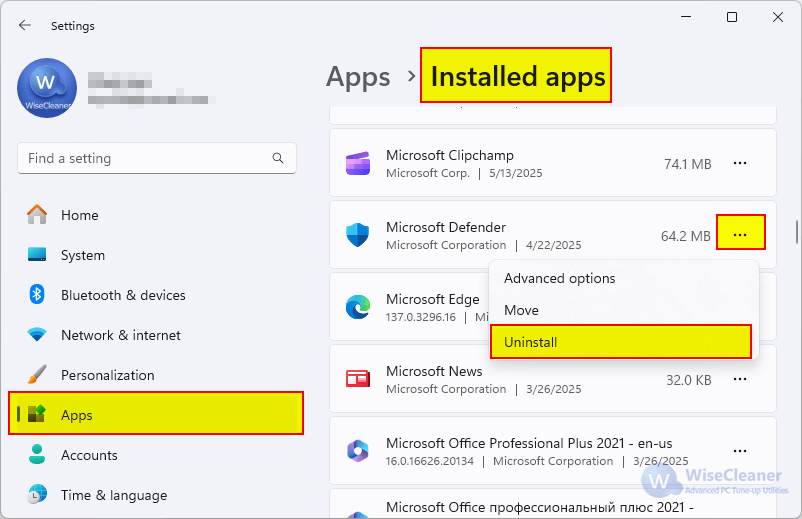
Task: Click the search magnifier icon
Action: (x=278, y=158)
